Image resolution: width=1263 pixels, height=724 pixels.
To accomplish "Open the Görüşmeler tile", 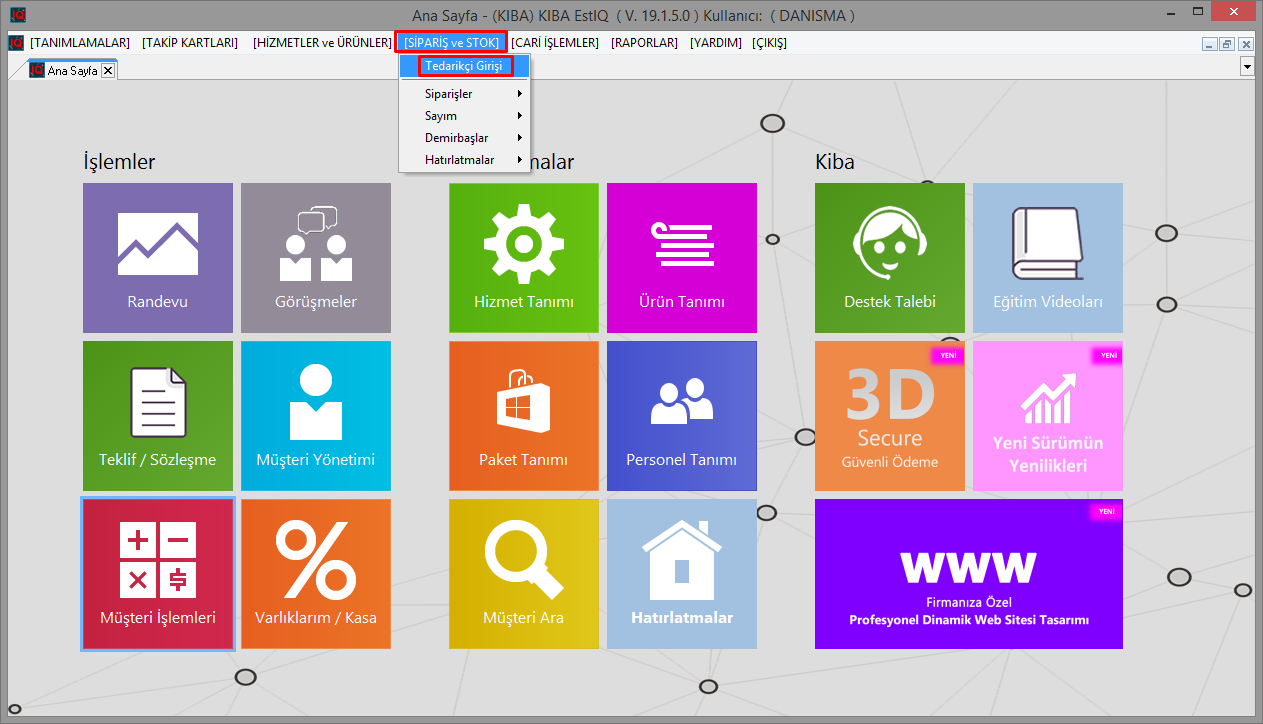I will coord(316,257).
